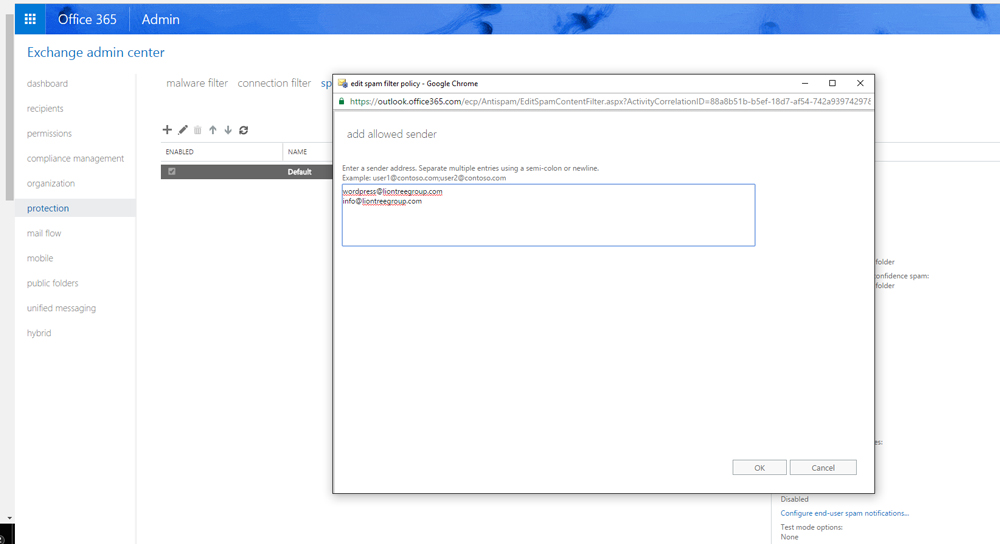The height and width of the screenshot is (544, 1000).
Task: Click the Exchange admin center title
Action: point(96,52)
